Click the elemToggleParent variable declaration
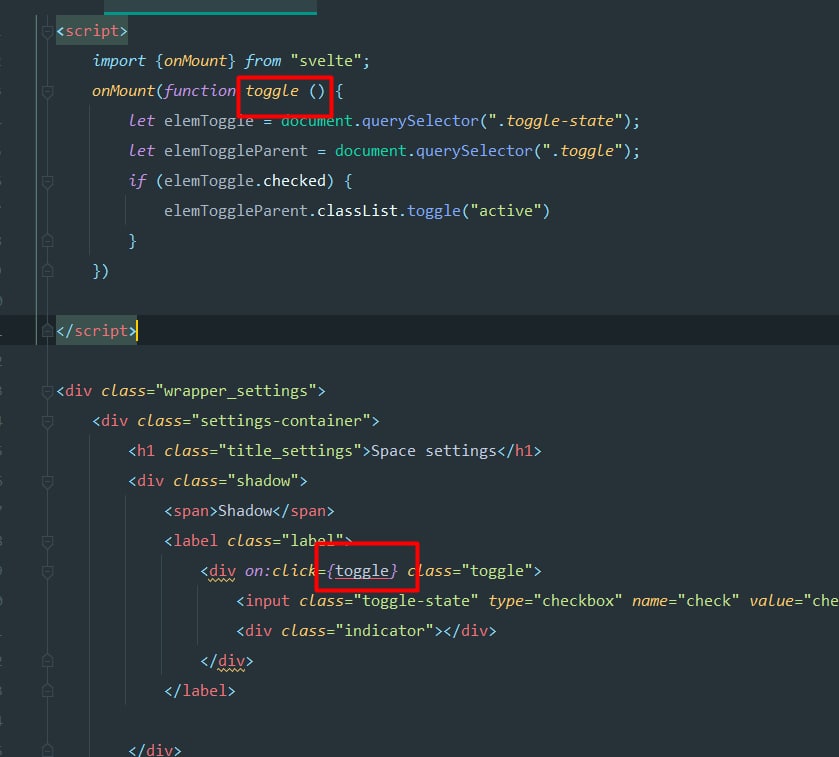This screenshot has height=757, width=839. [x=235, y=151]
